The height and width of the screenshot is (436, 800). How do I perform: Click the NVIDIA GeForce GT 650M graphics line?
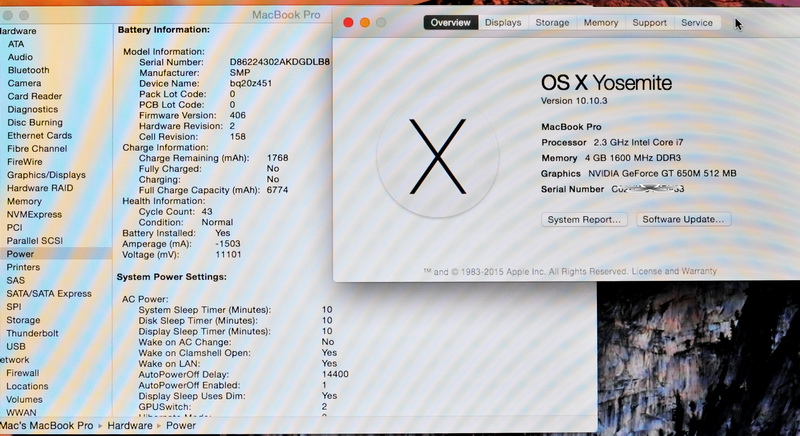click(x=638, y=173)
